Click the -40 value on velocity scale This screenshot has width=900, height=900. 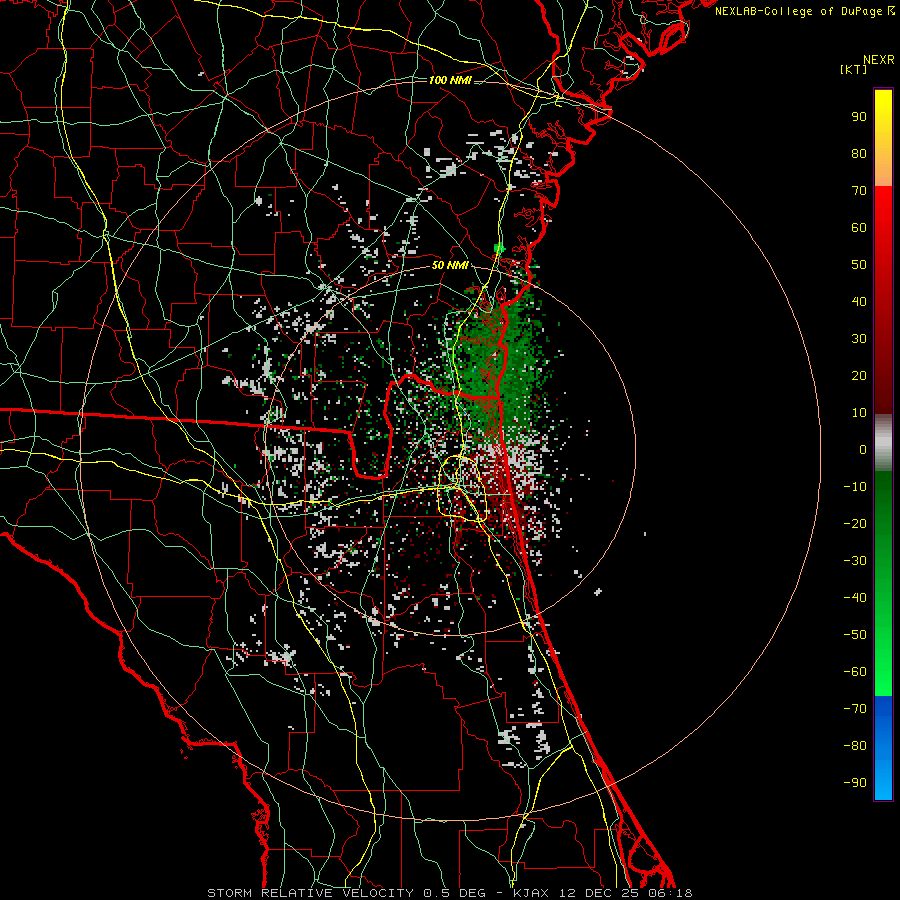(x=855, y=598)
